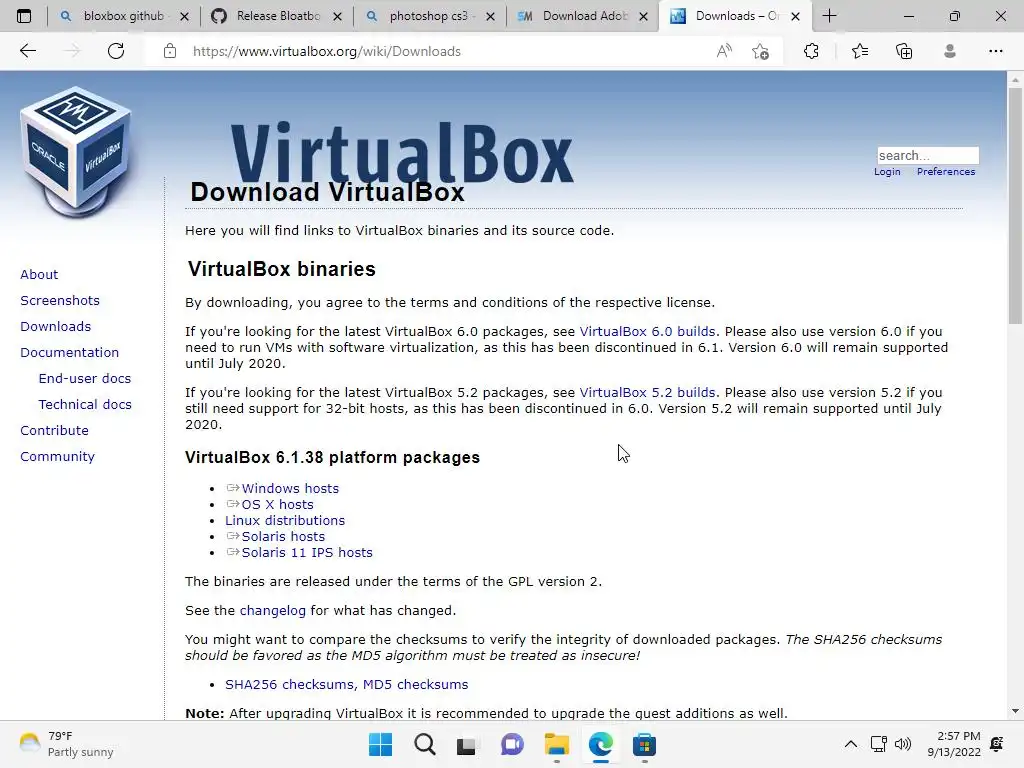Close the Download Adobe tab
The image size is (1024, 768).
pyautogui.click(x=643, y=16)
